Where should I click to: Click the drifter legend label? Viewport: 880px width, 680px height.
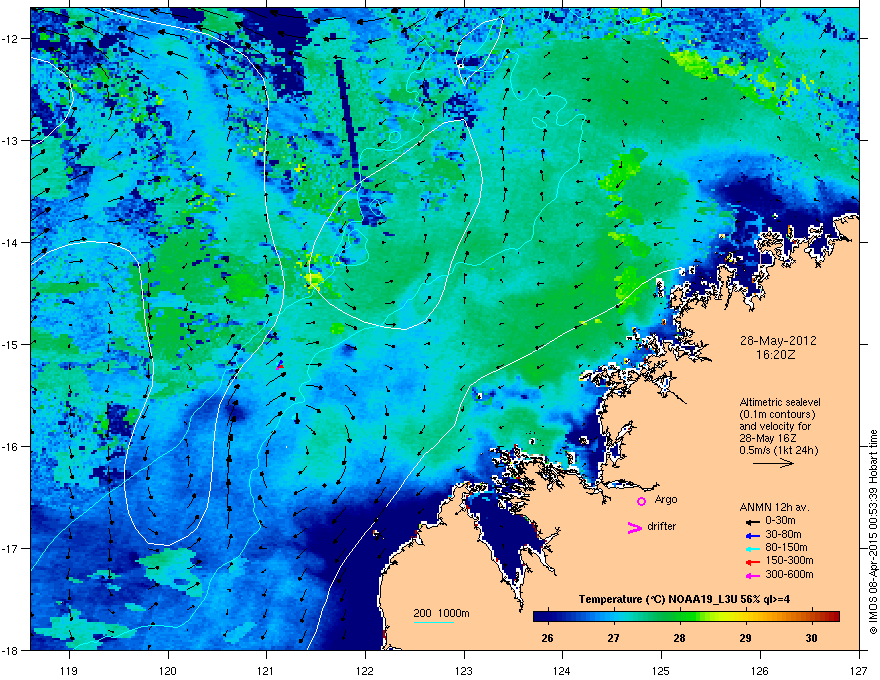pos(662,526)
